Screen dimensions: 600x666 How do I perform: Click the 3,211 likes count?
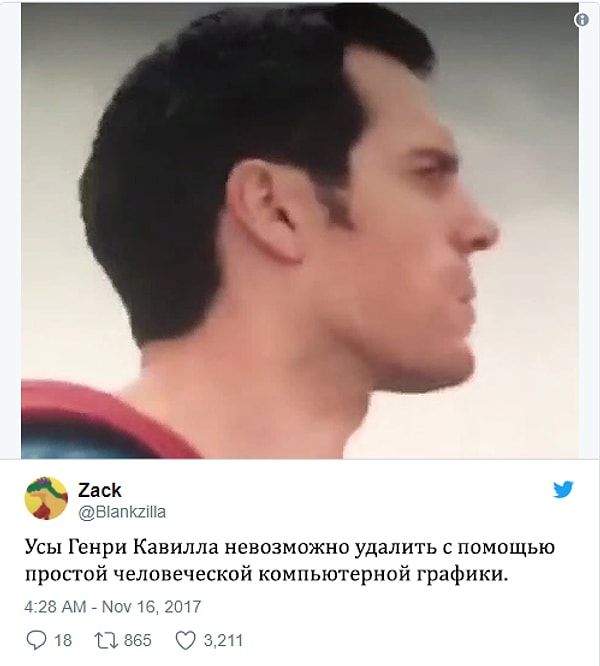[x=223, y=640]
